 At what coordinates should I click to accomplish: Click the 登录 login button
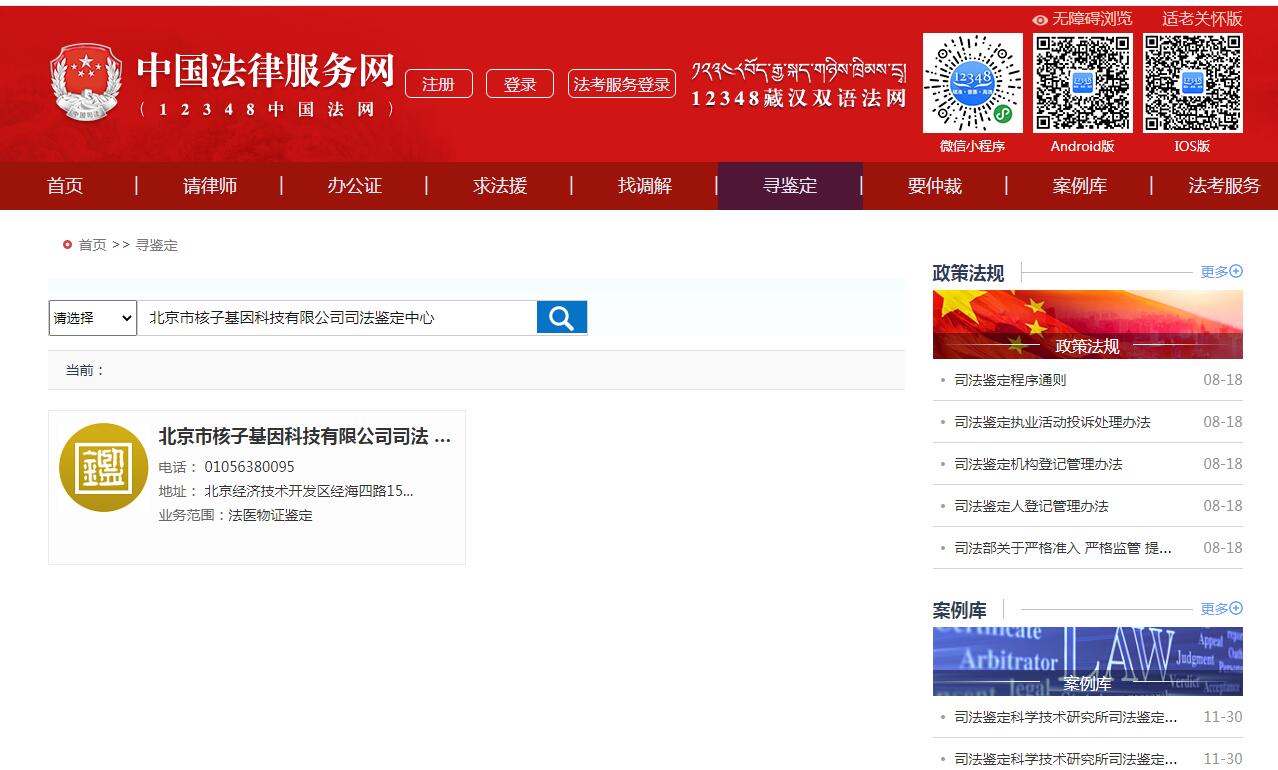520,84
